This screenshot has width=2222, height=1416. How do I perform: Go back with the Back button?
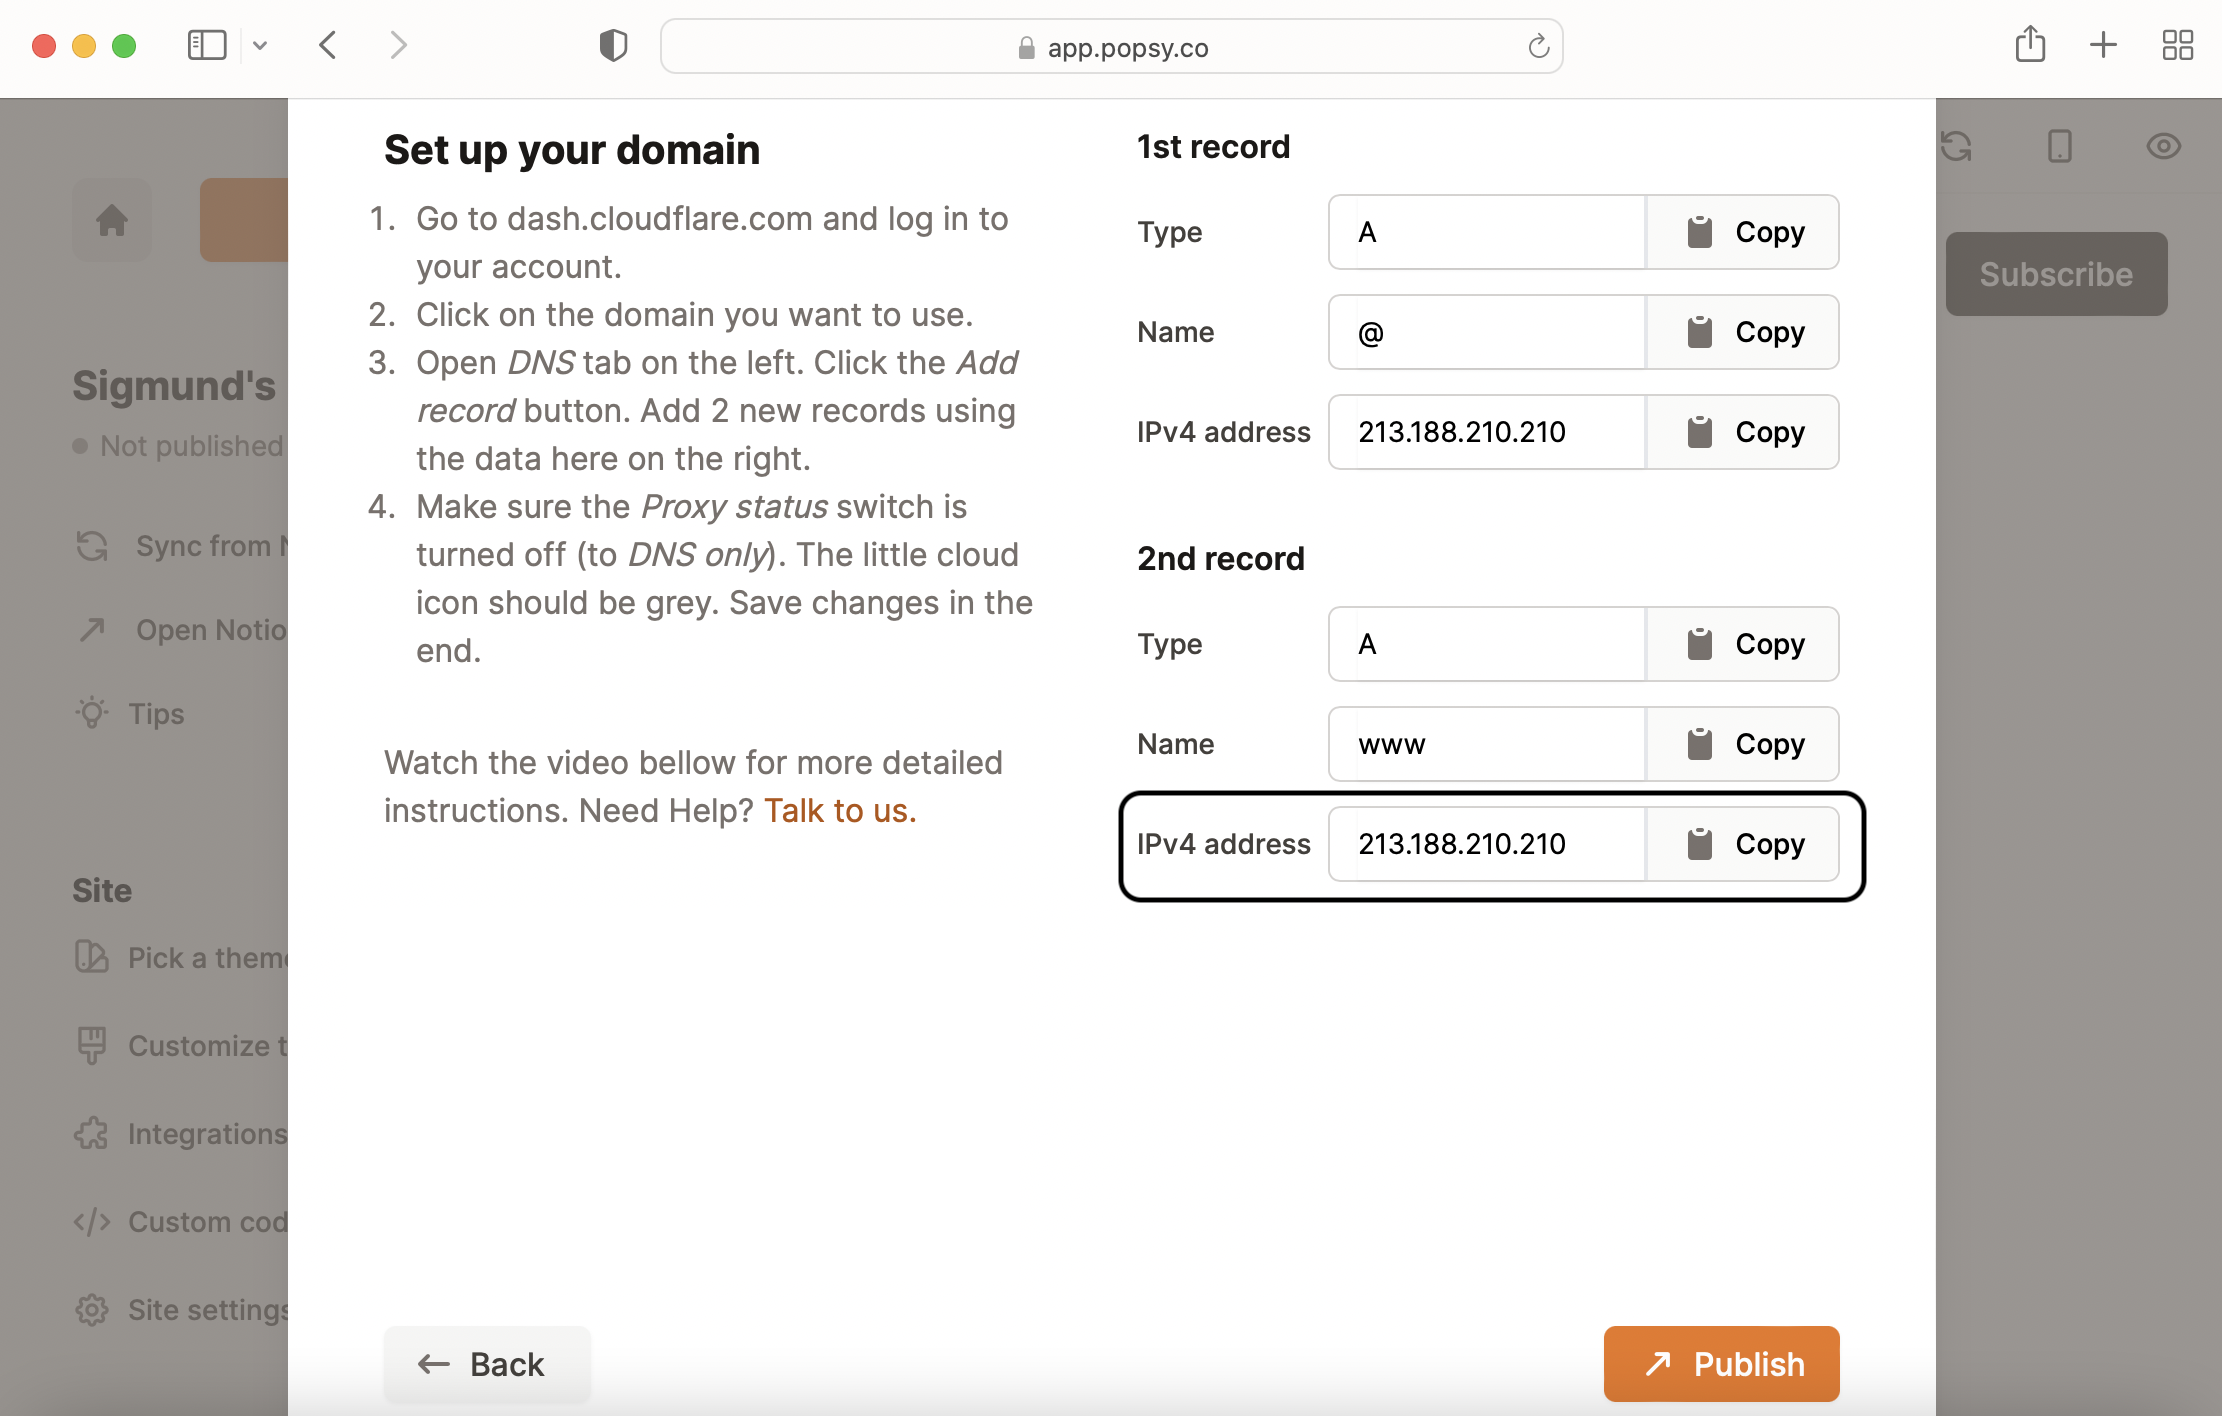pyautogui.click(x=487, y=1364)
